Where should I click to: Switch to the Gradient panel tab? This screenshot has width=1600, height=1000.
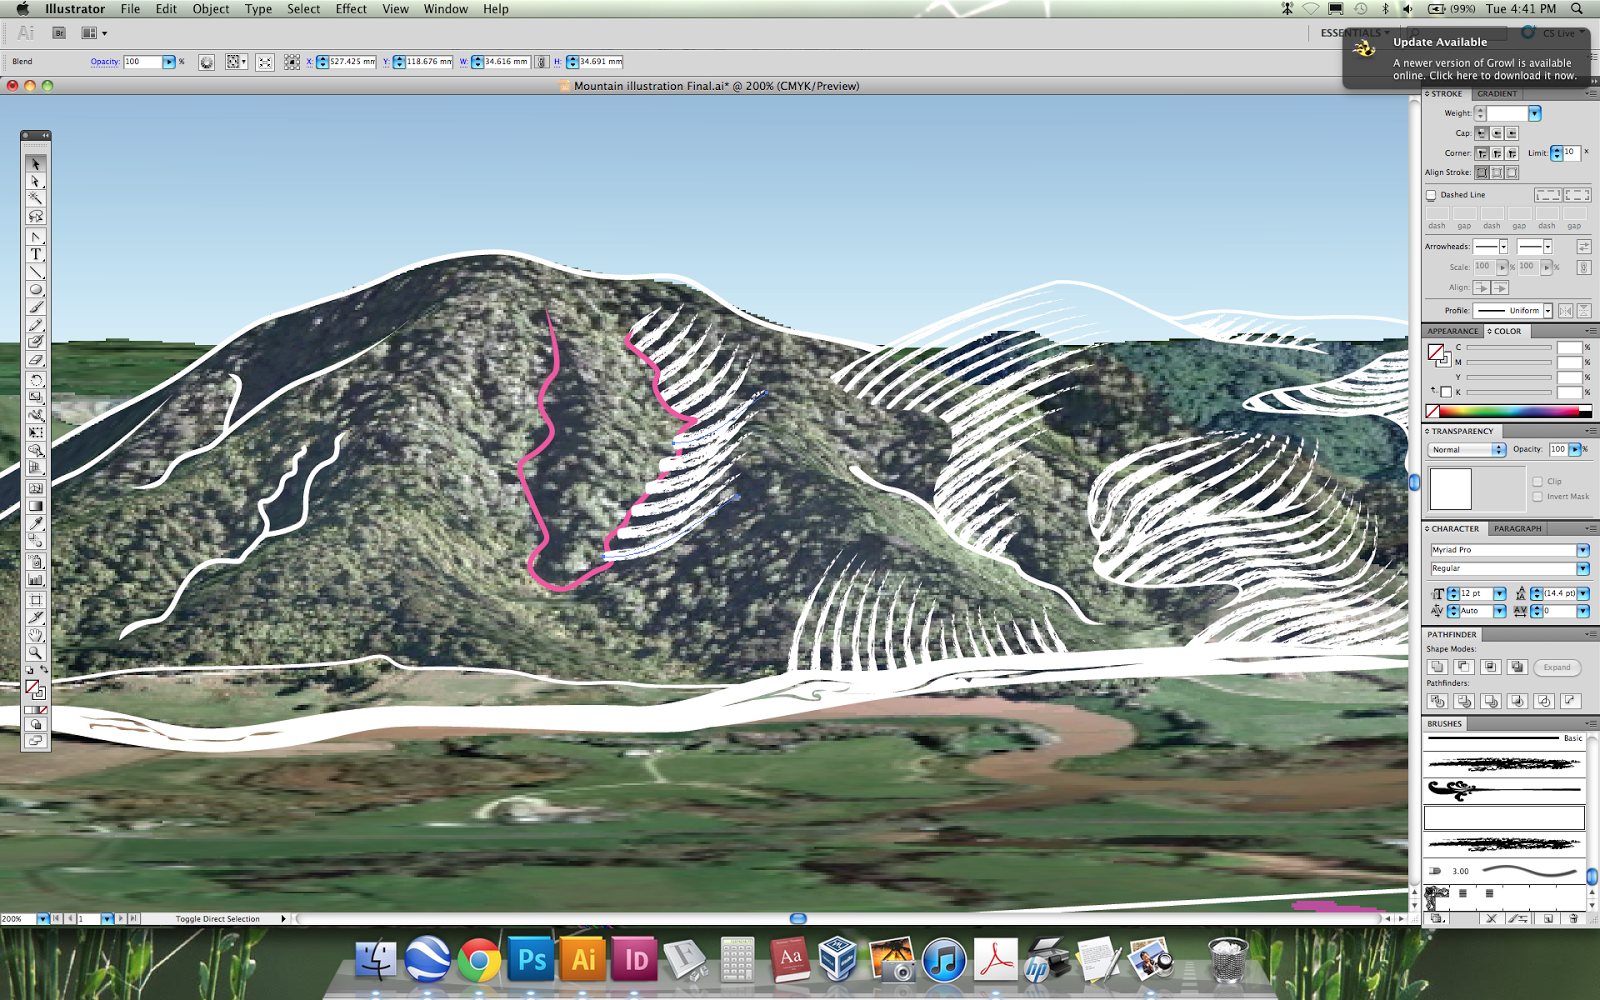[x=1497, y=94]
